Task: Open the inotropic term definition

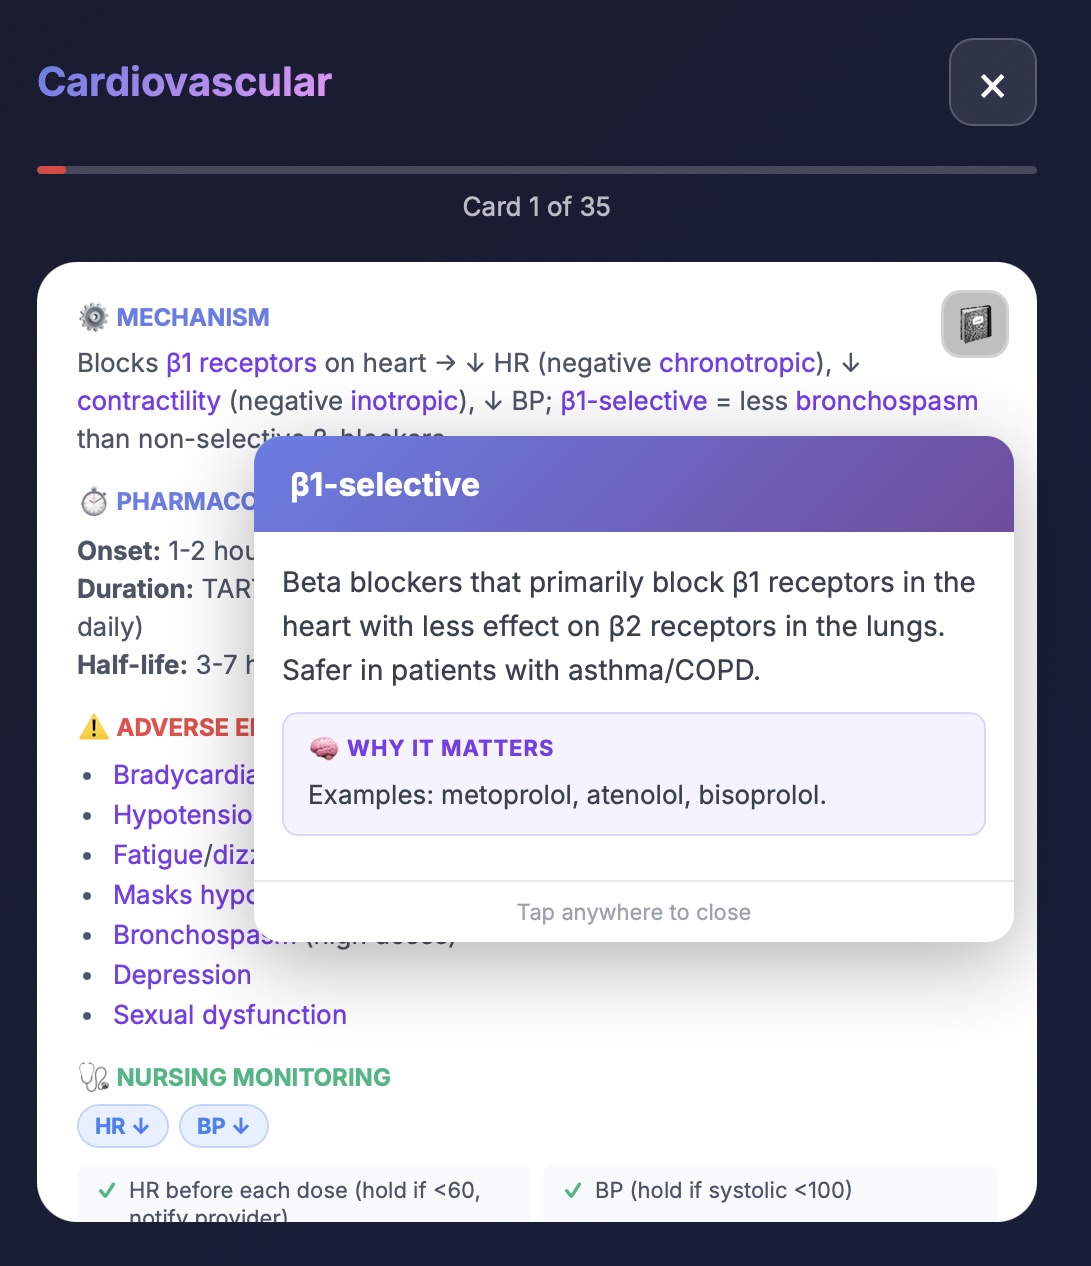Action: click(404, 401)
